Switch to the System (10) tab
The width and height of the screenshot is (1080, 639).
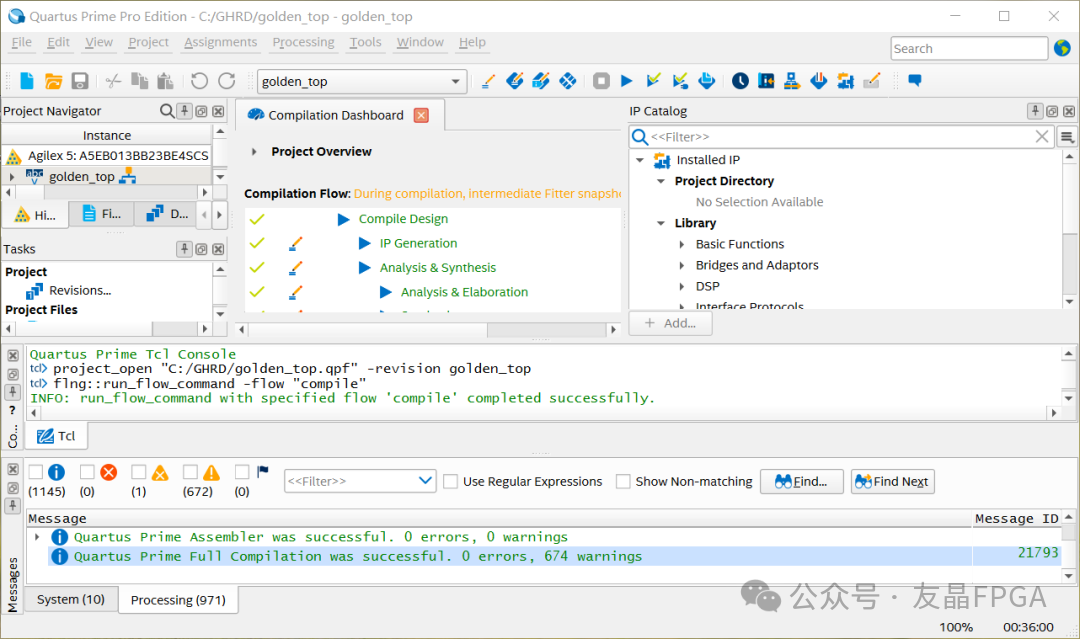(71, 600)
